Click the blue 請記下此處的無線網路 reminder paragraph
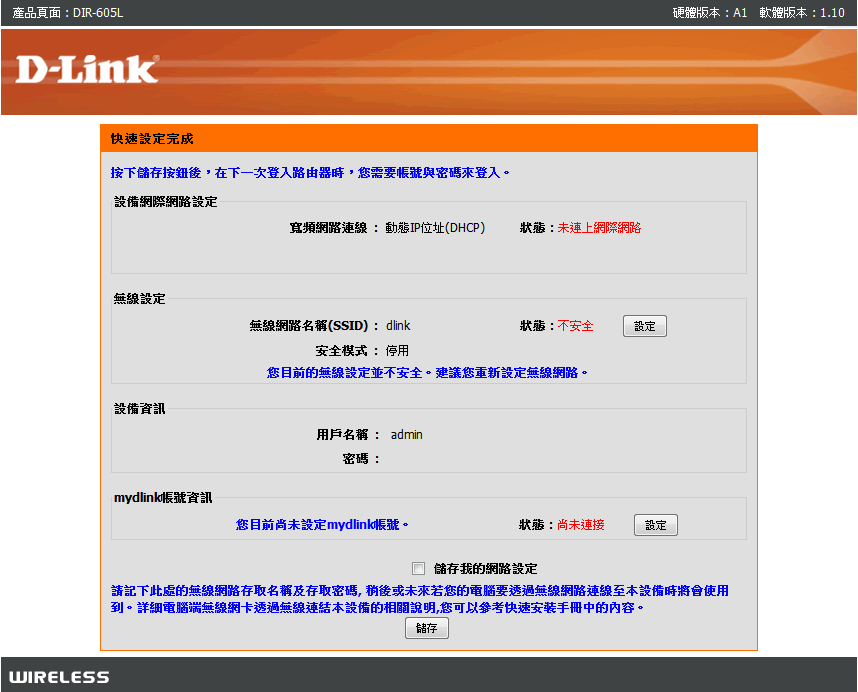The height and width of the screenshot is (692, 858). click(420, 599)
